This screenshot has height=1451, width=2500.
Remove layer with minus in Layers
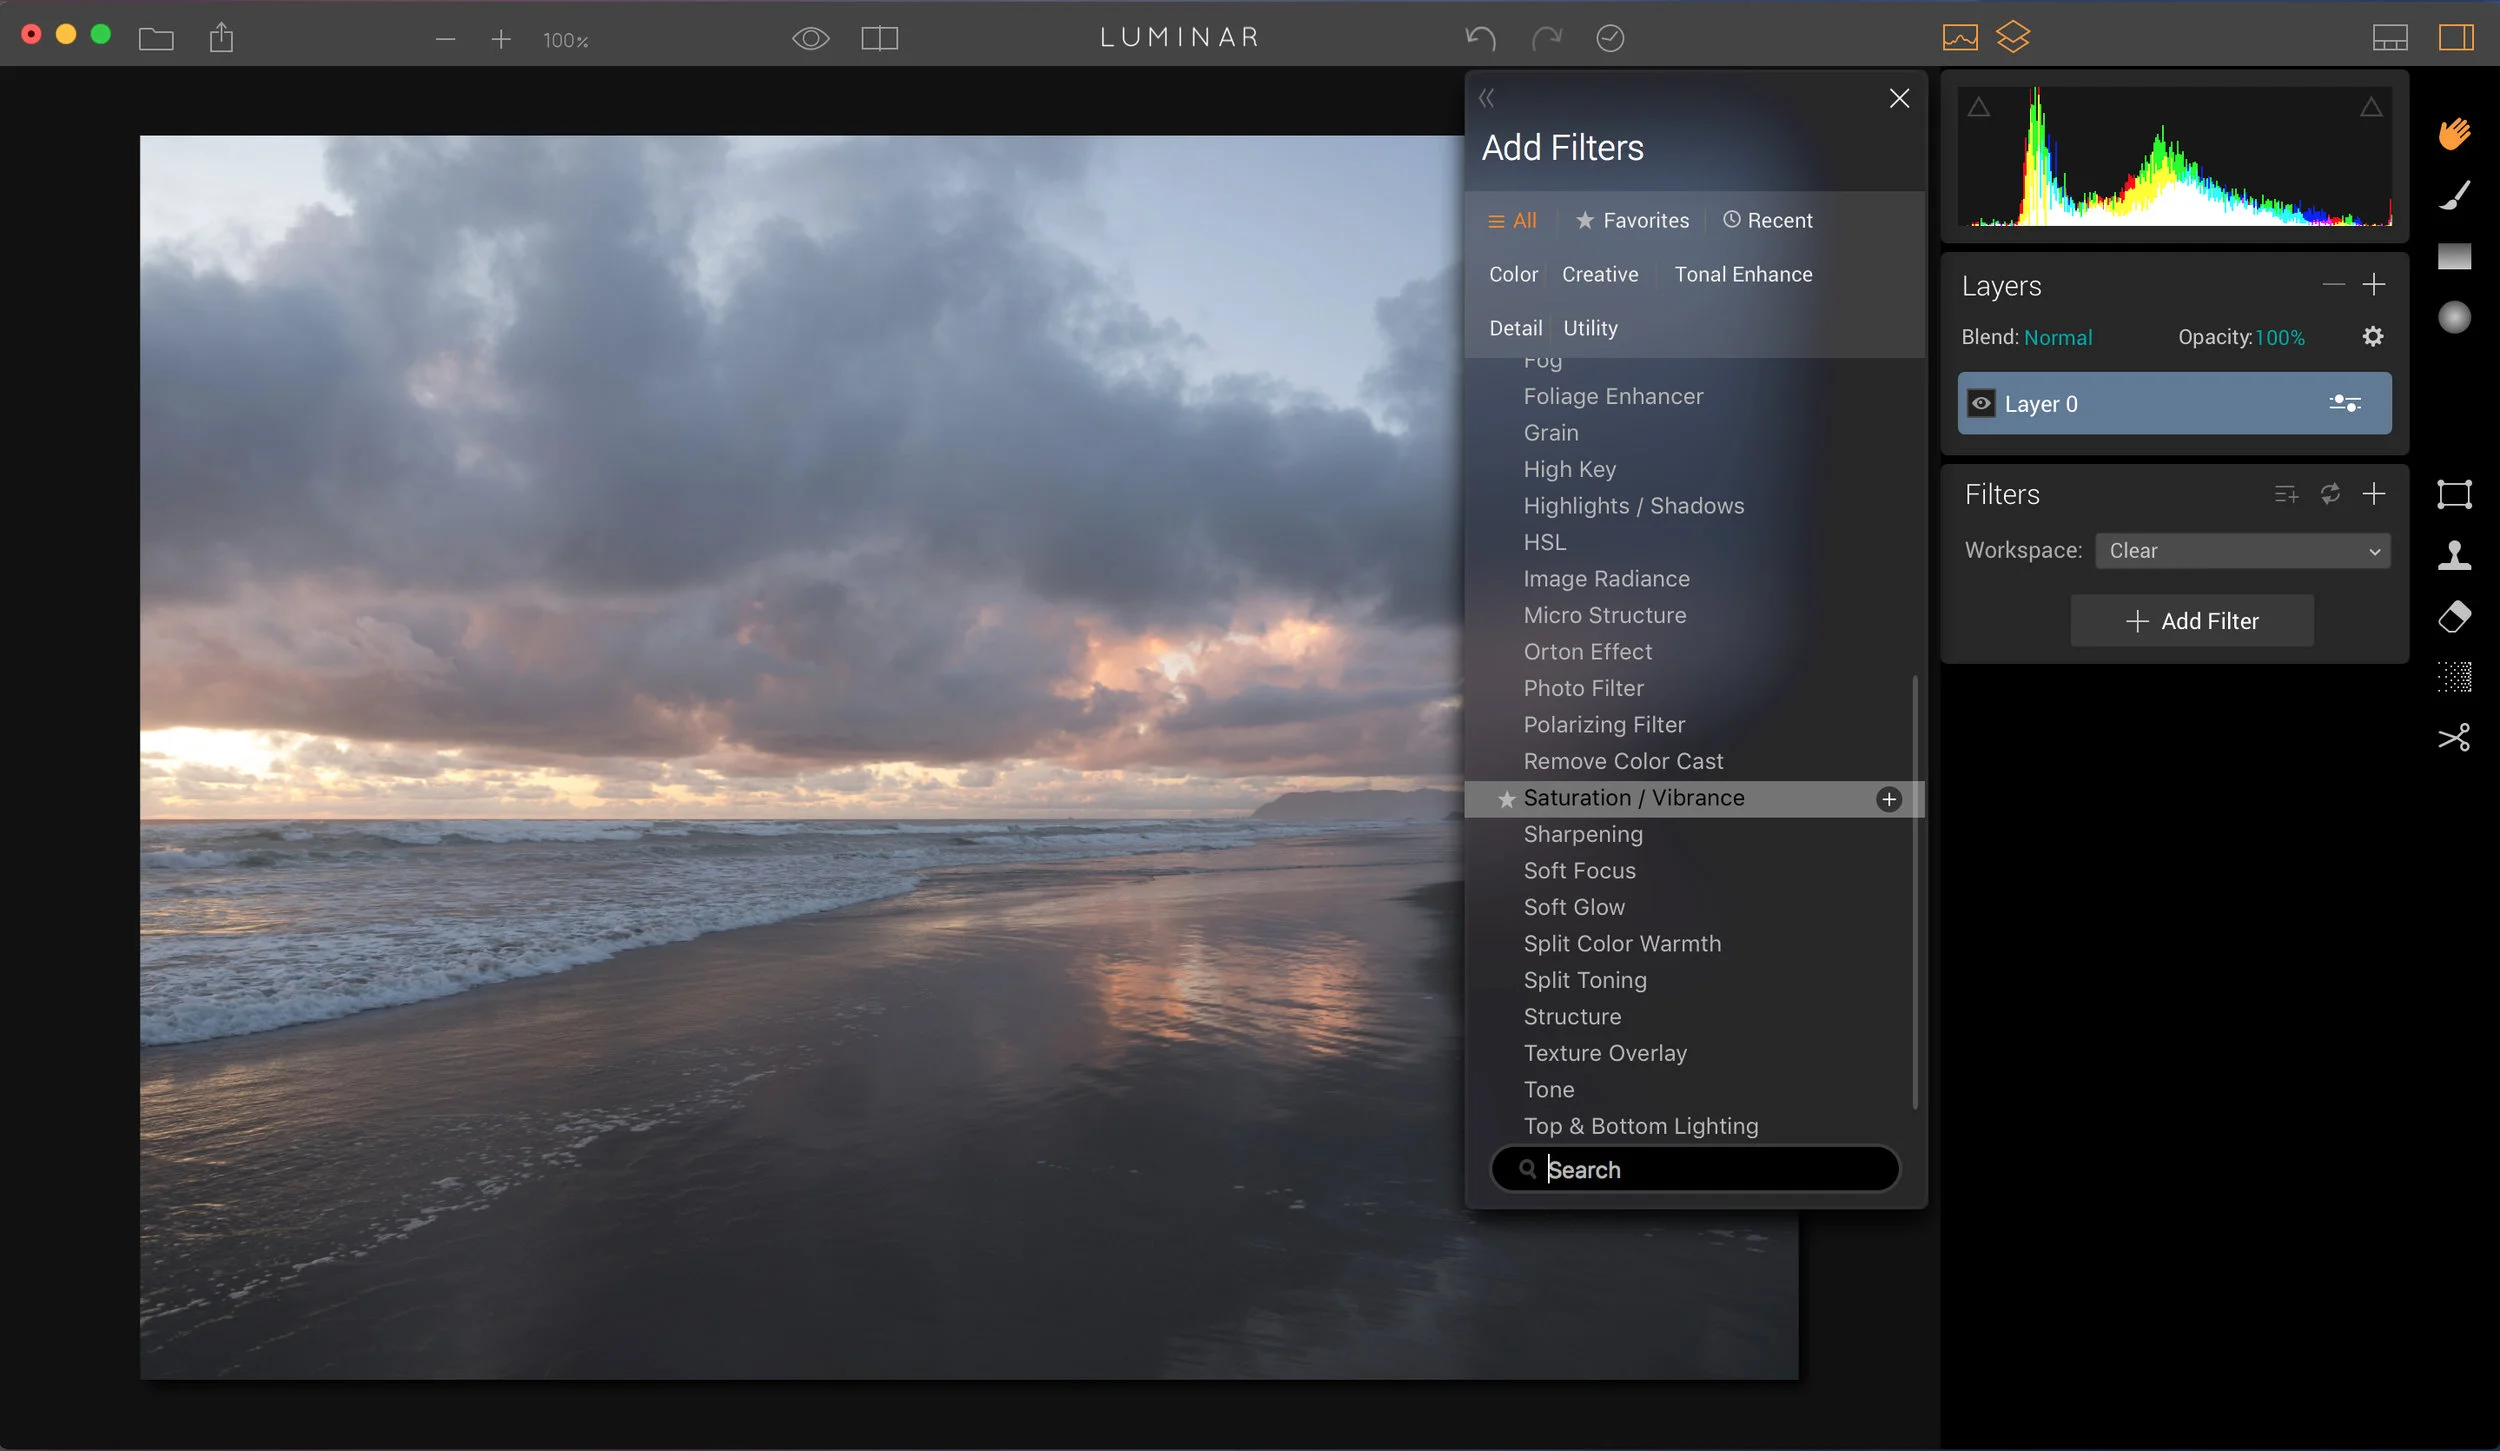click(x=2333, y=285)
